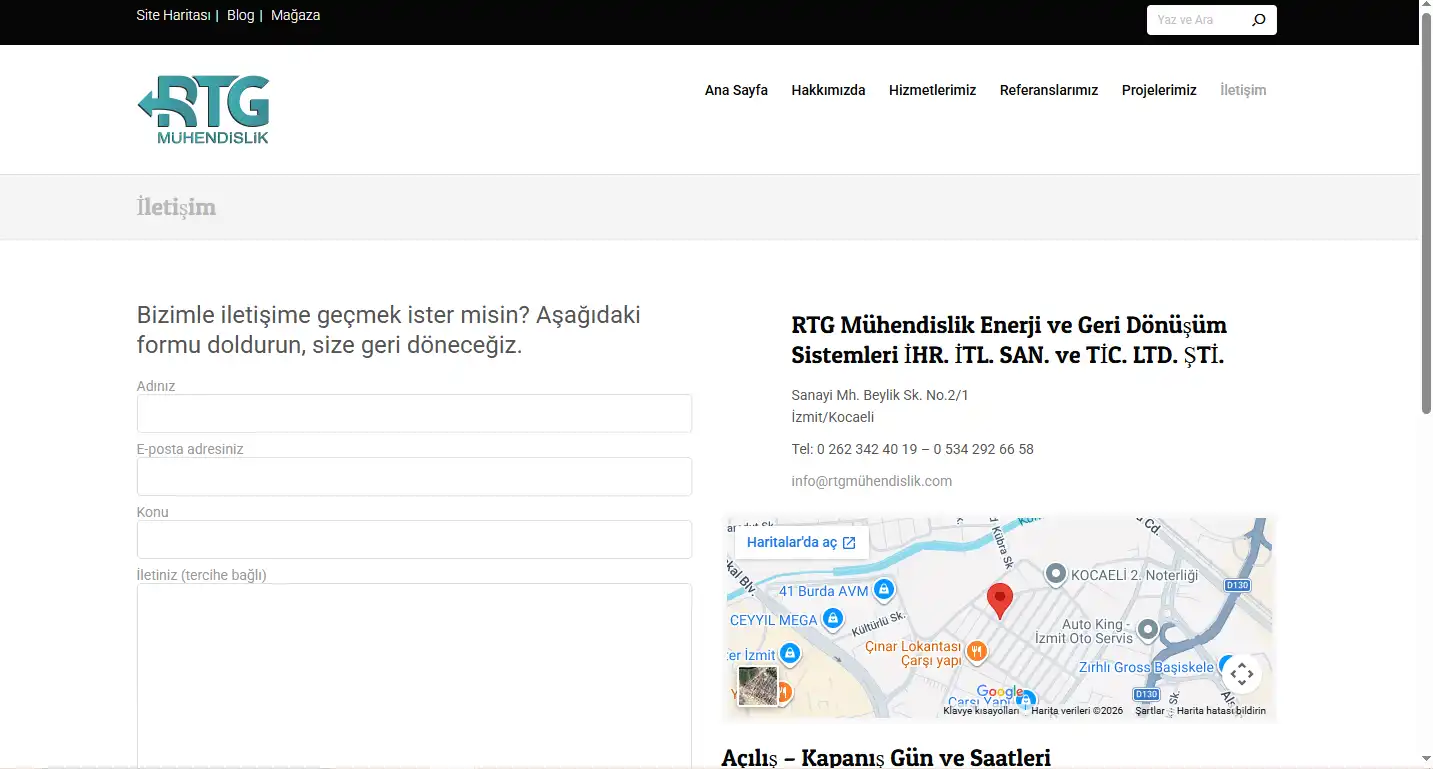Select the 41 Burda AVM map marker
The width and height of the screenshot is (1433, 769).
coord(883,590)
